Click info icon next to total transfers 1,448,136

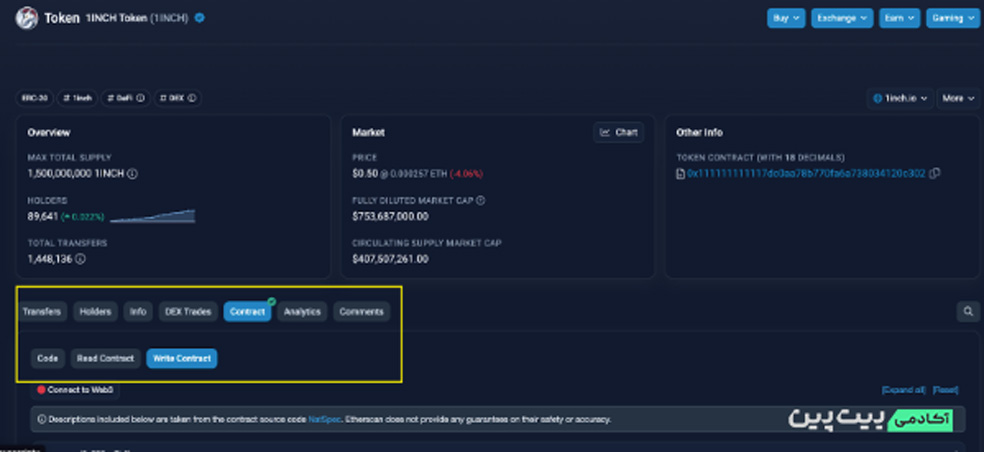81,258
